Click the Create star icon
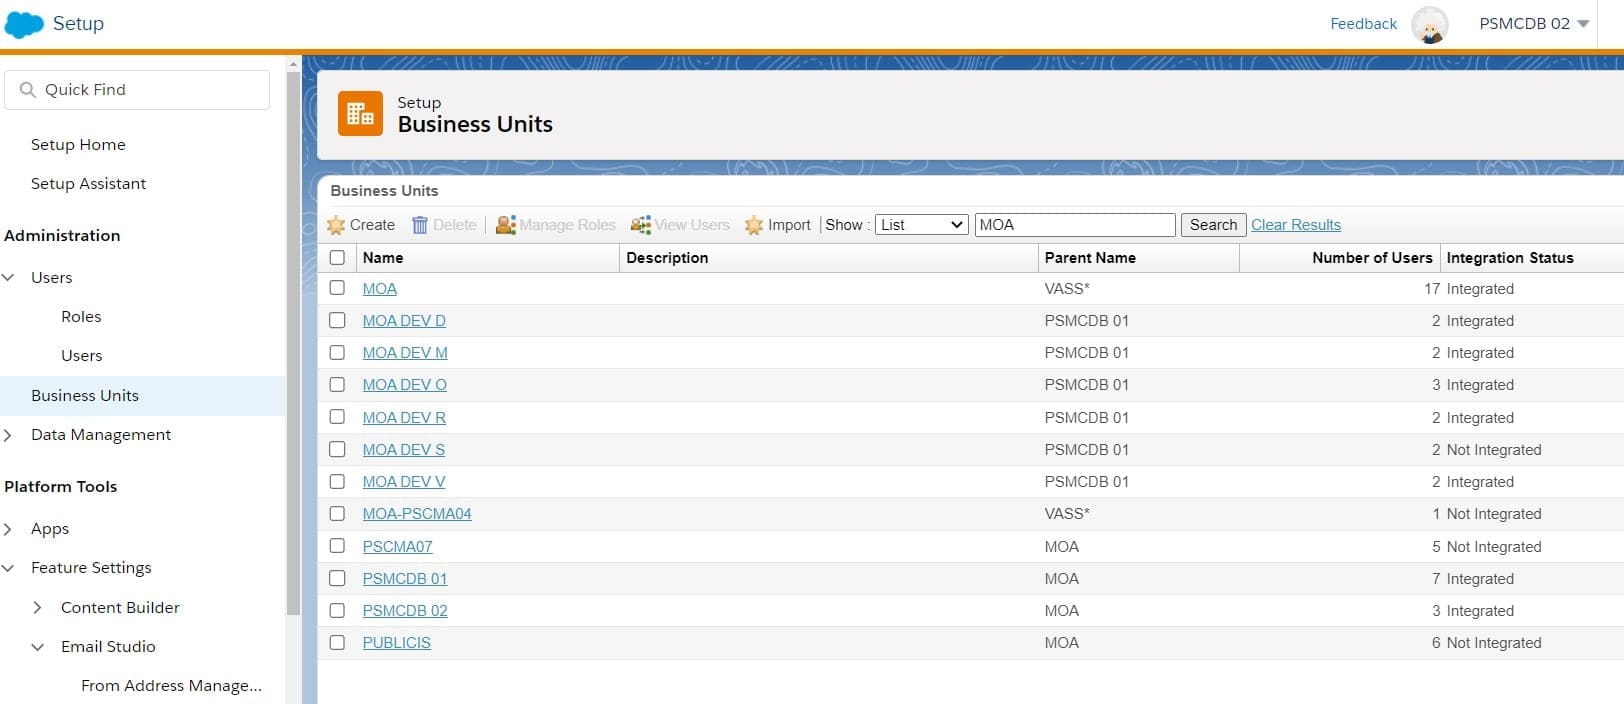Screen dimensions: 1624x704 [x=336, y=226]
